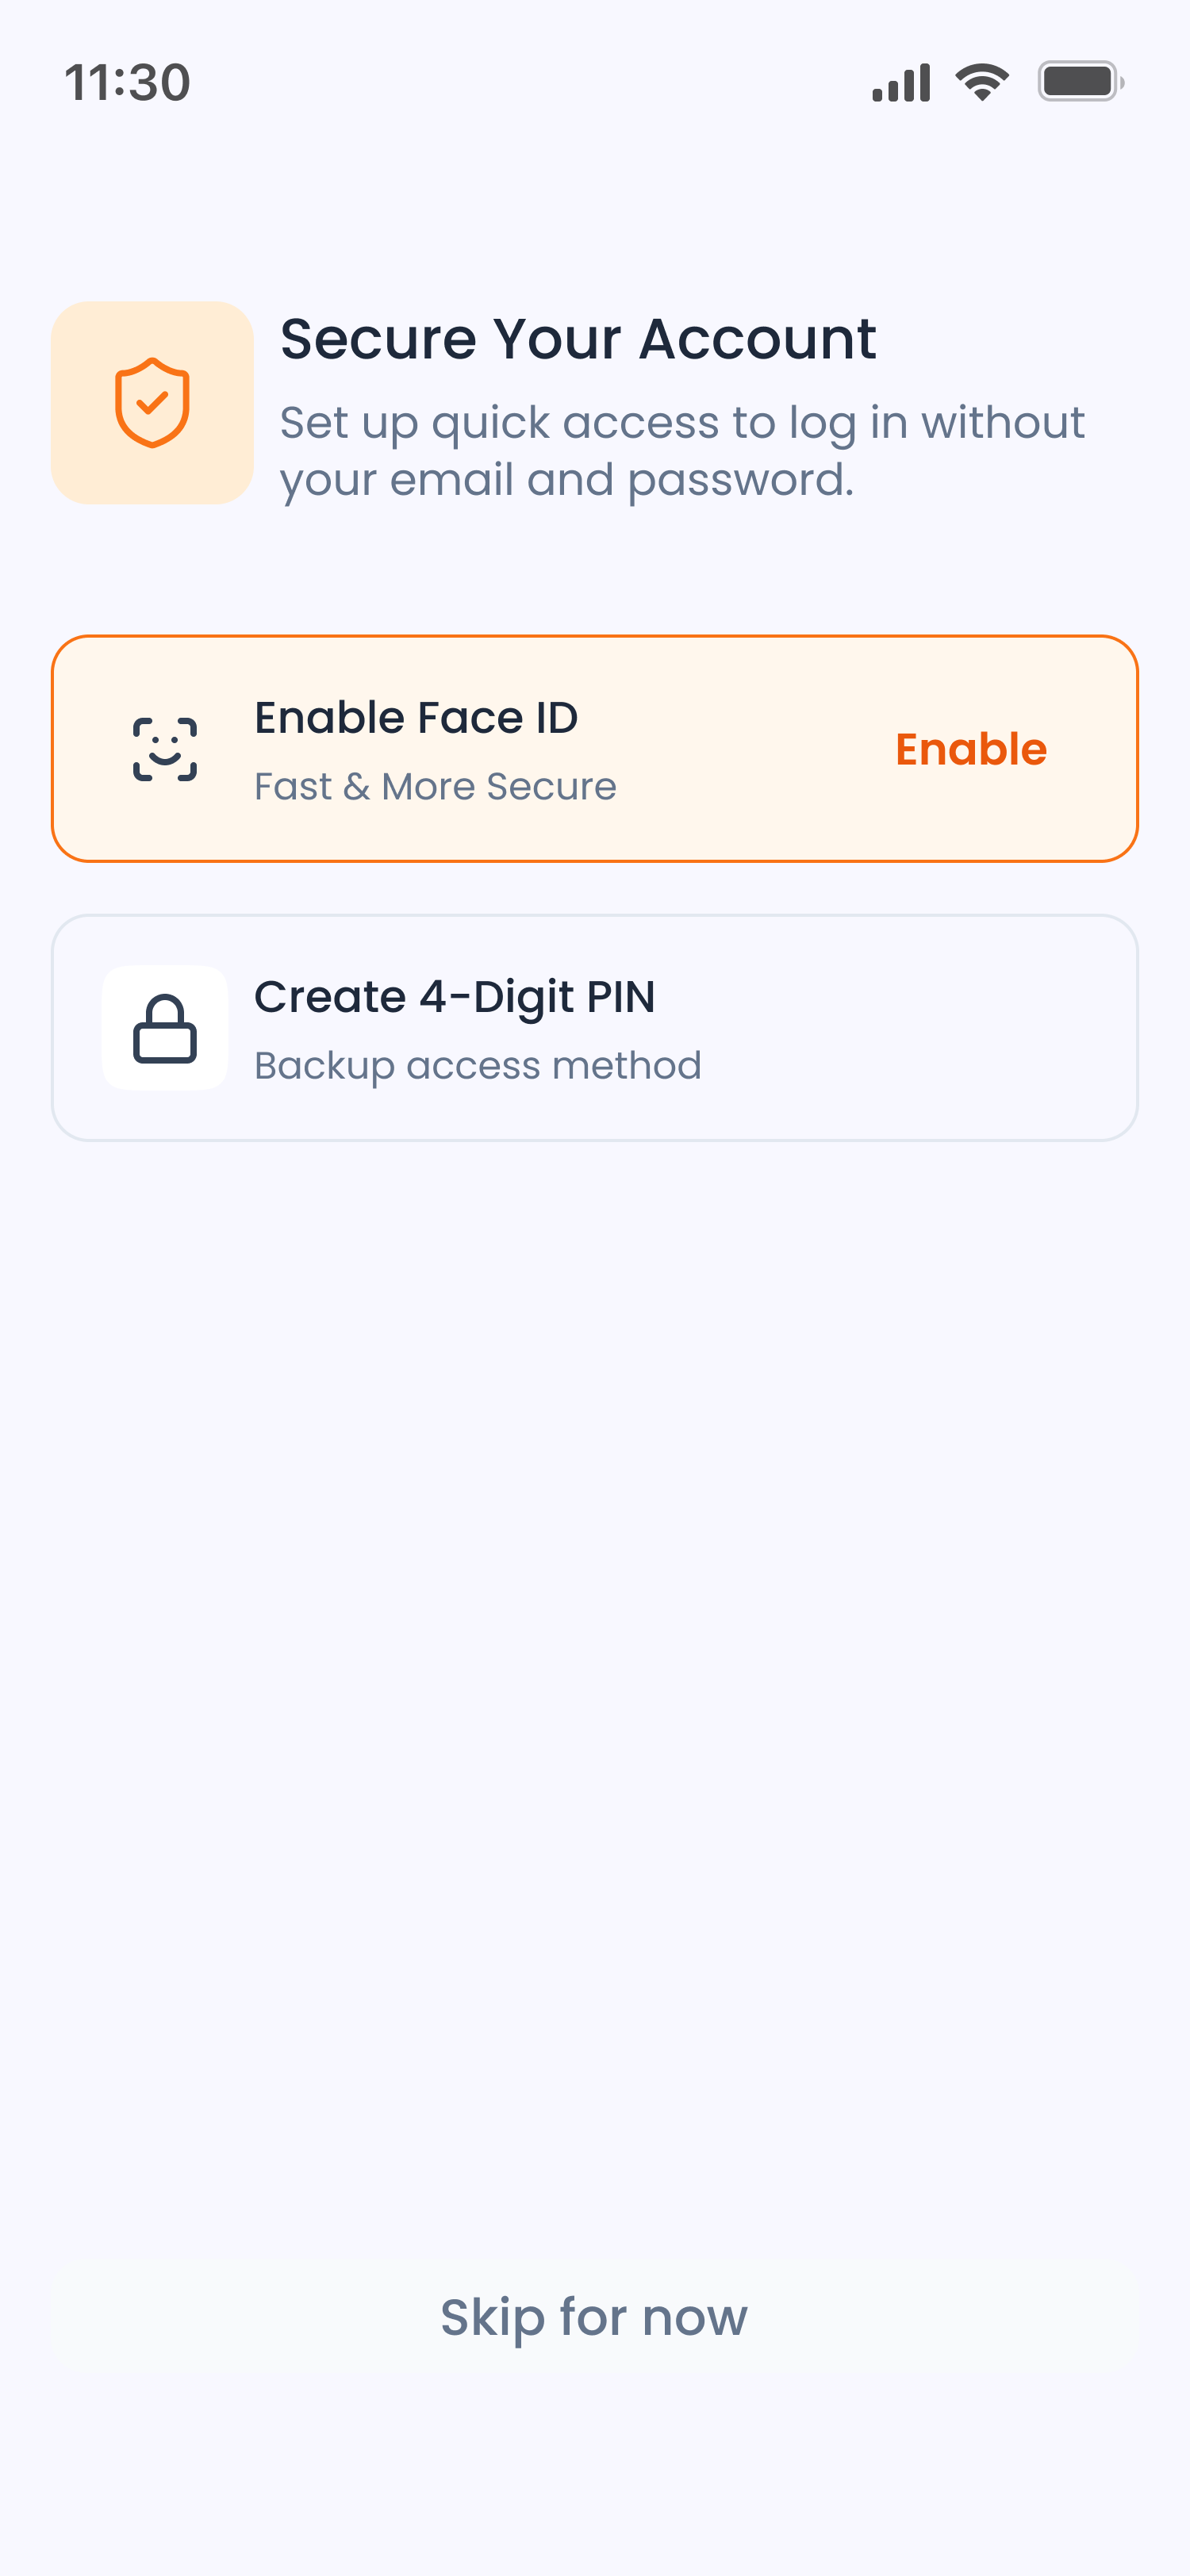
Task: Tap the Face ID scan icon
Action: coord(165,749)
